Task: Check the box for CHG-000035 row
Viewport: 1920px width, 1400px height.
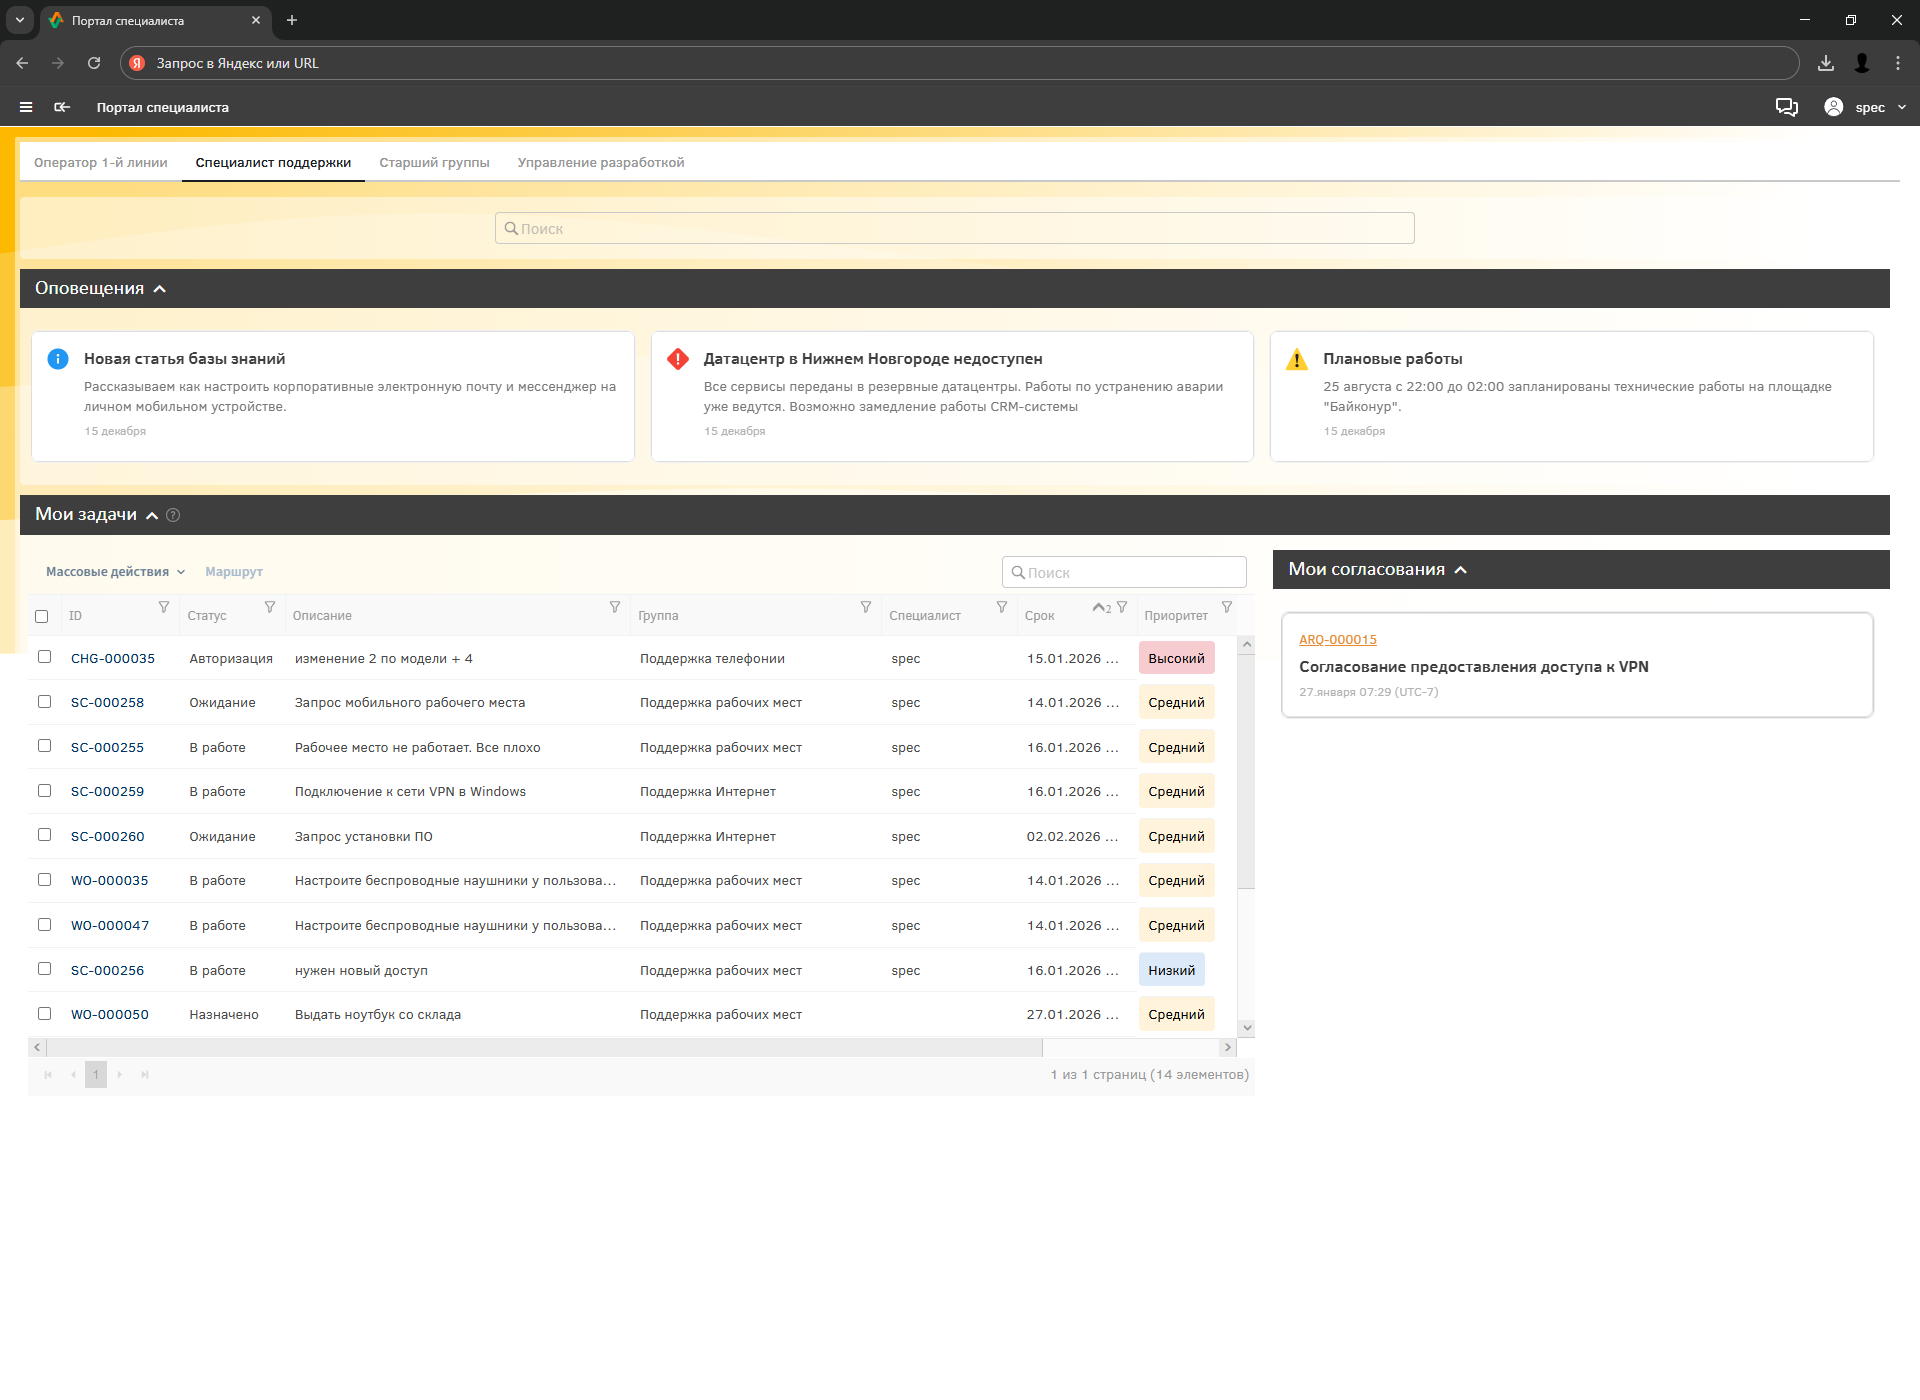Action: tap(44, 657)
